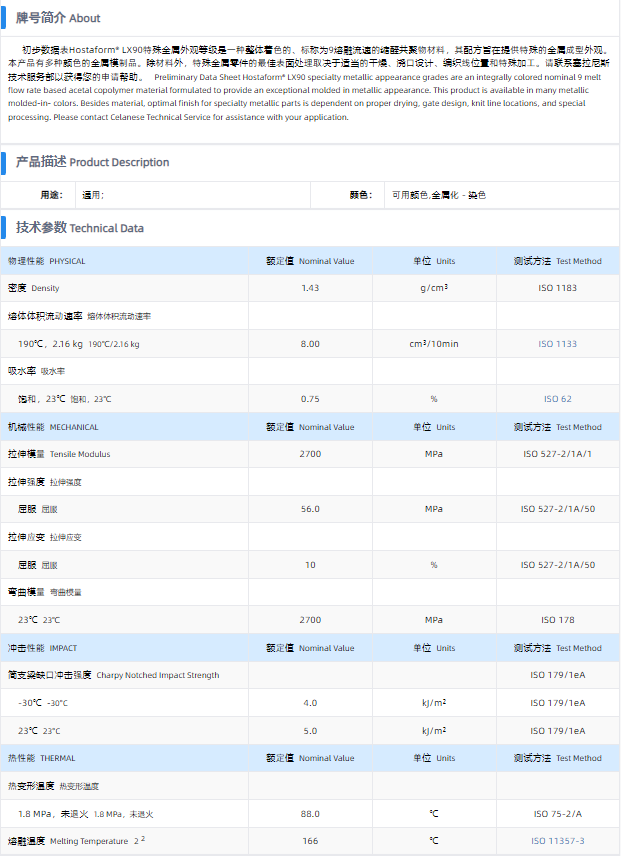Click the 牌号简介 About section heading
This screenshot has height=856, width=621.
58,18
